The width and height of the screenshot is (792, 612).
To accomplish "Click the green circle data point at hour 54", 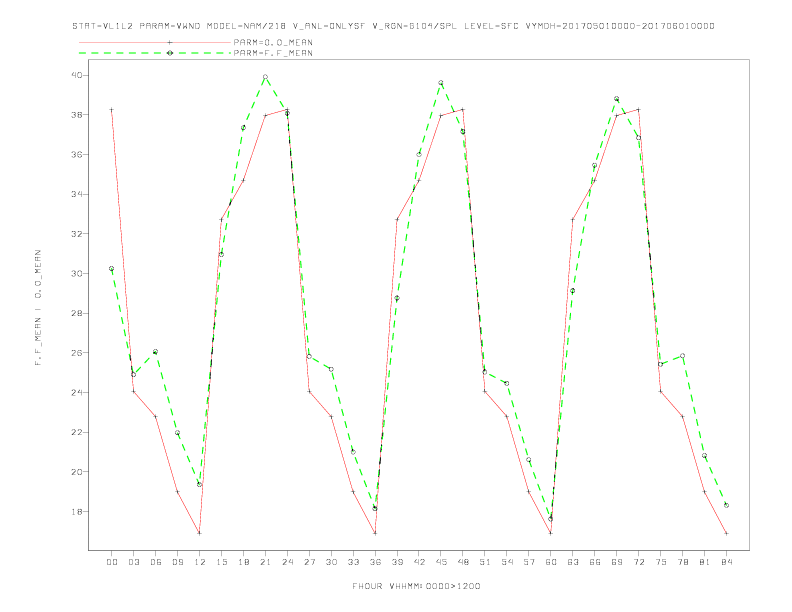I will pyautogui.click(x=507, y=383).
